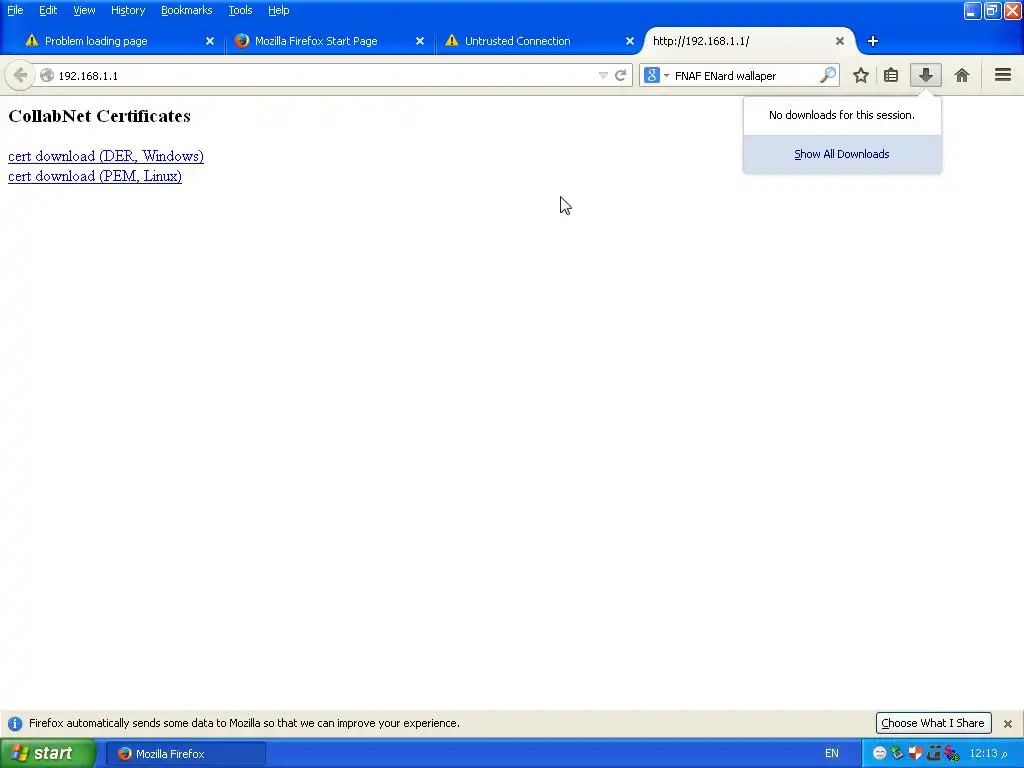Minimize the Firefox window

click(x=972, y=11)
